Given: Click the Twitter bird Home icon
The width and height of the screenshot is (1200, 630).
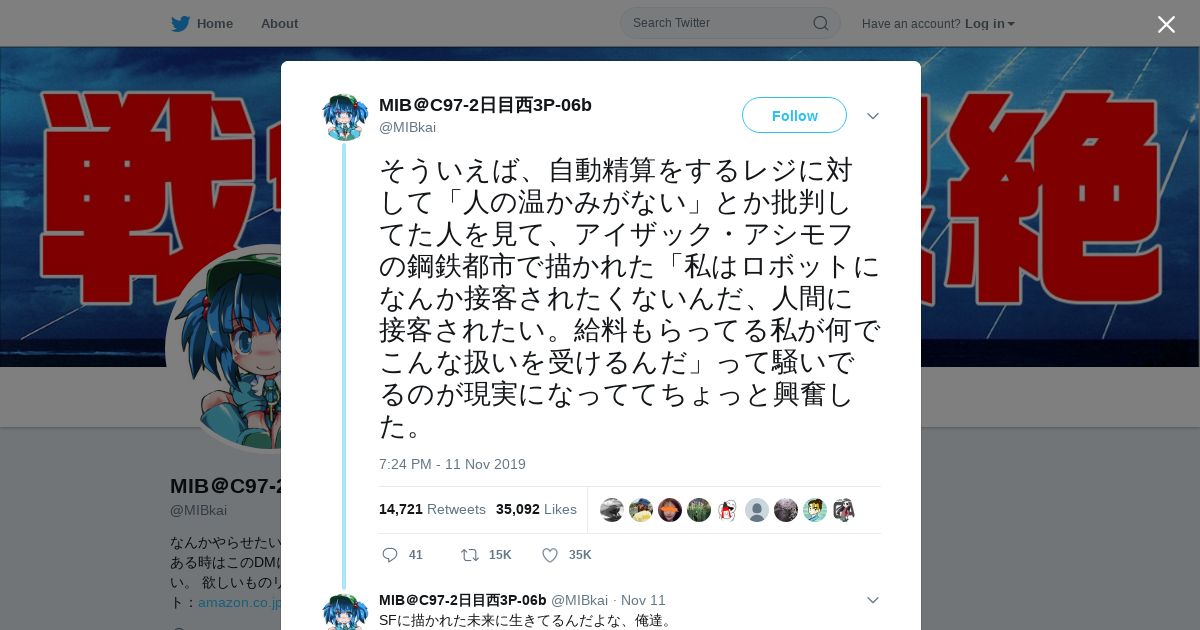Looking at the screenshot, I should coord(180,24).
